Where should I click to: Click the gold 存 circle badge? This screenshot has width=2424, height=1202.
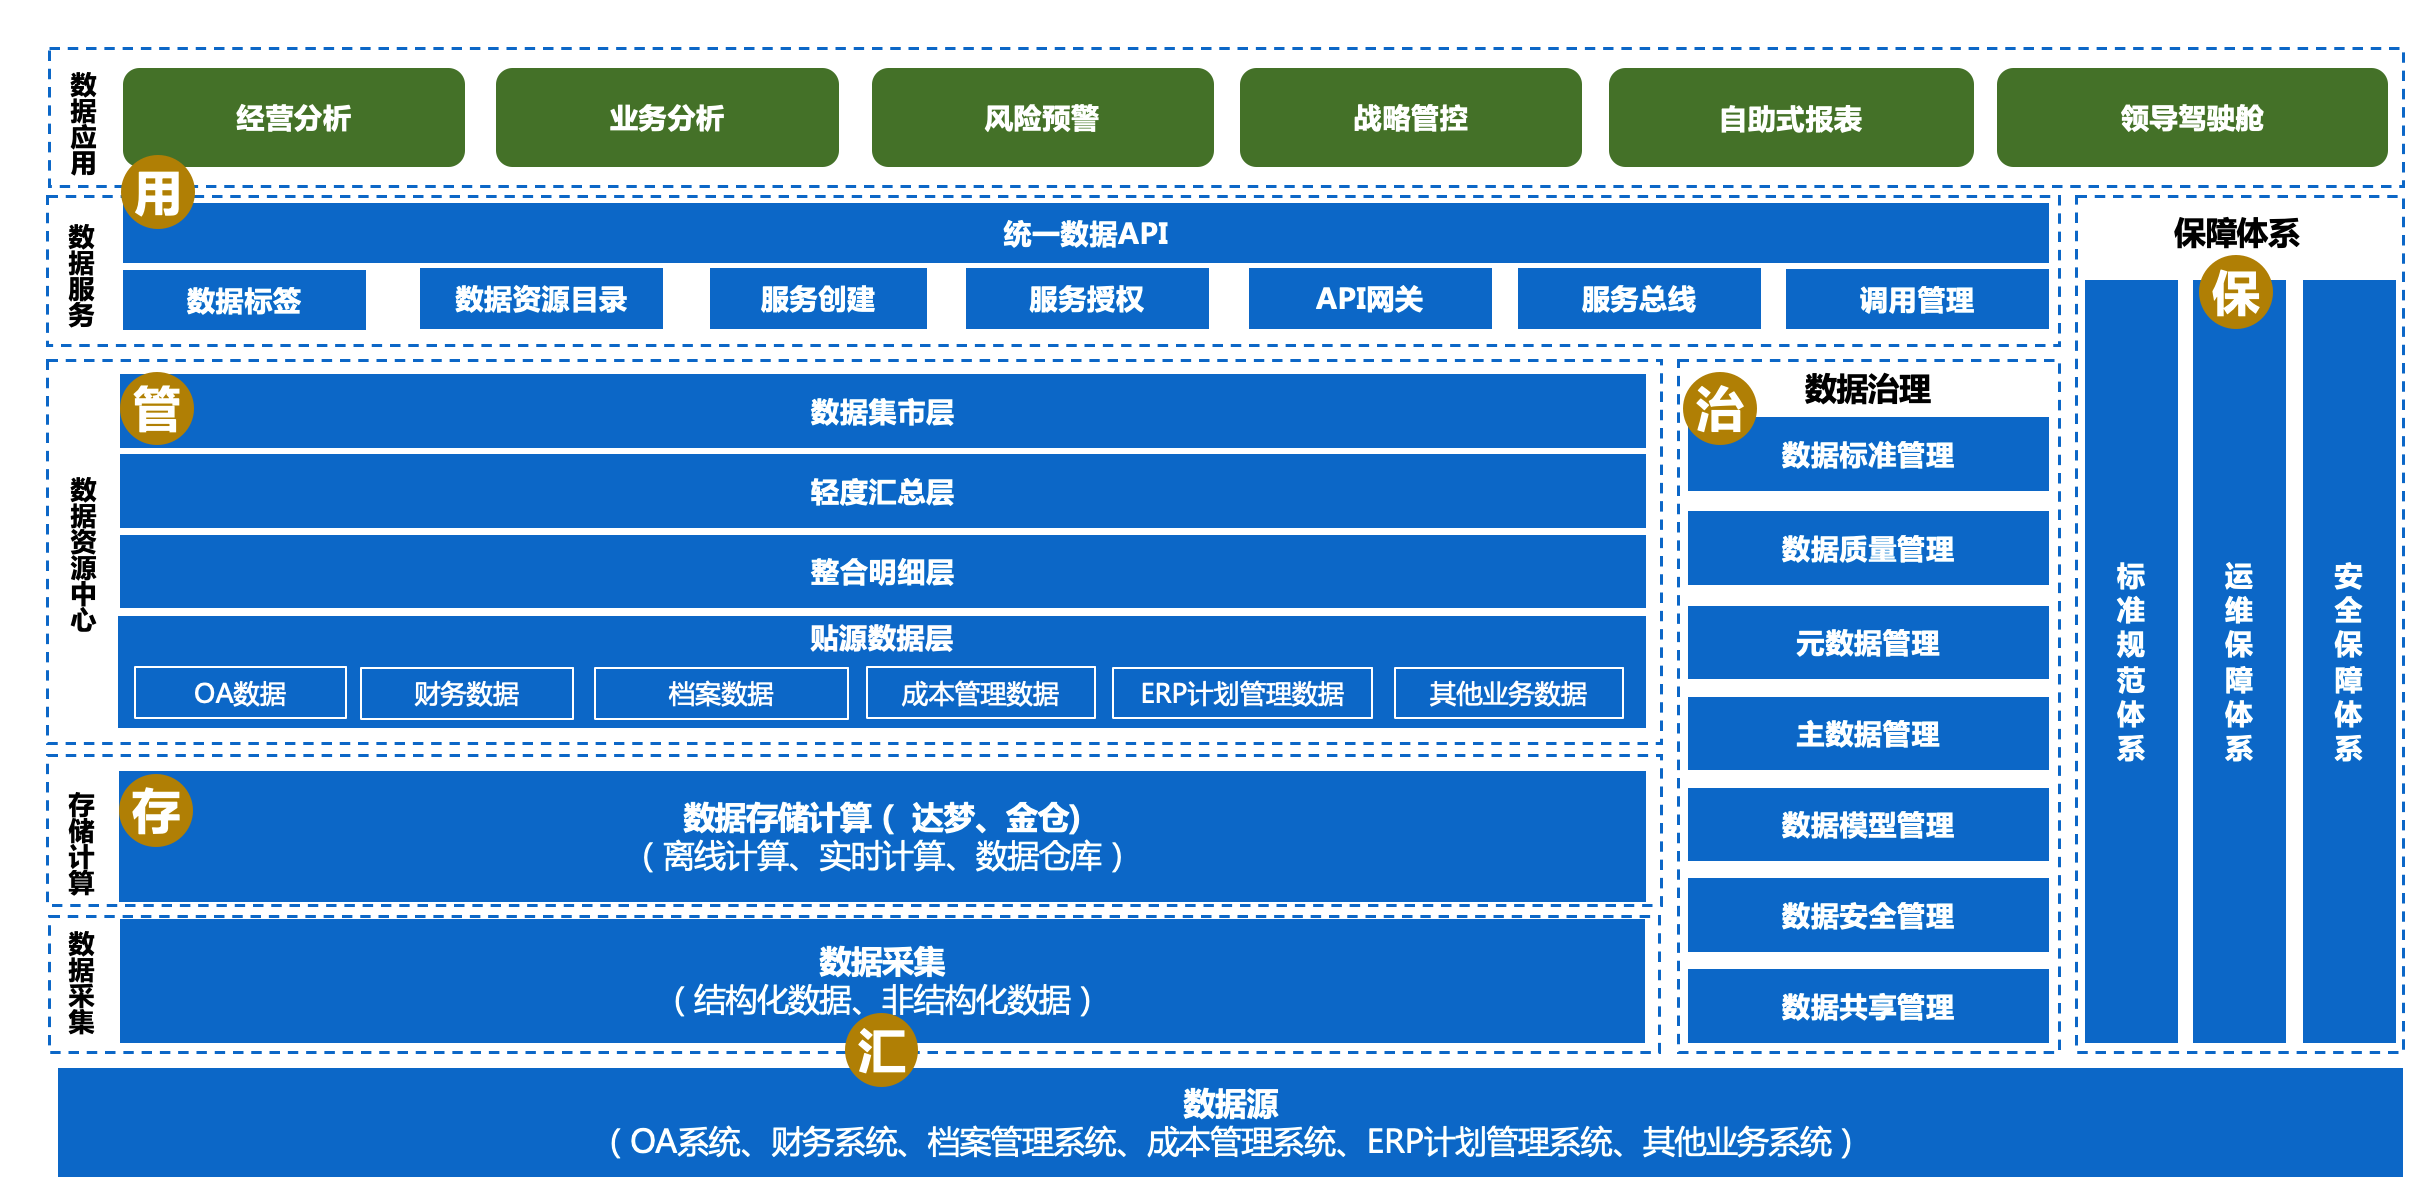pyautogui.click(x=156, y=810)
